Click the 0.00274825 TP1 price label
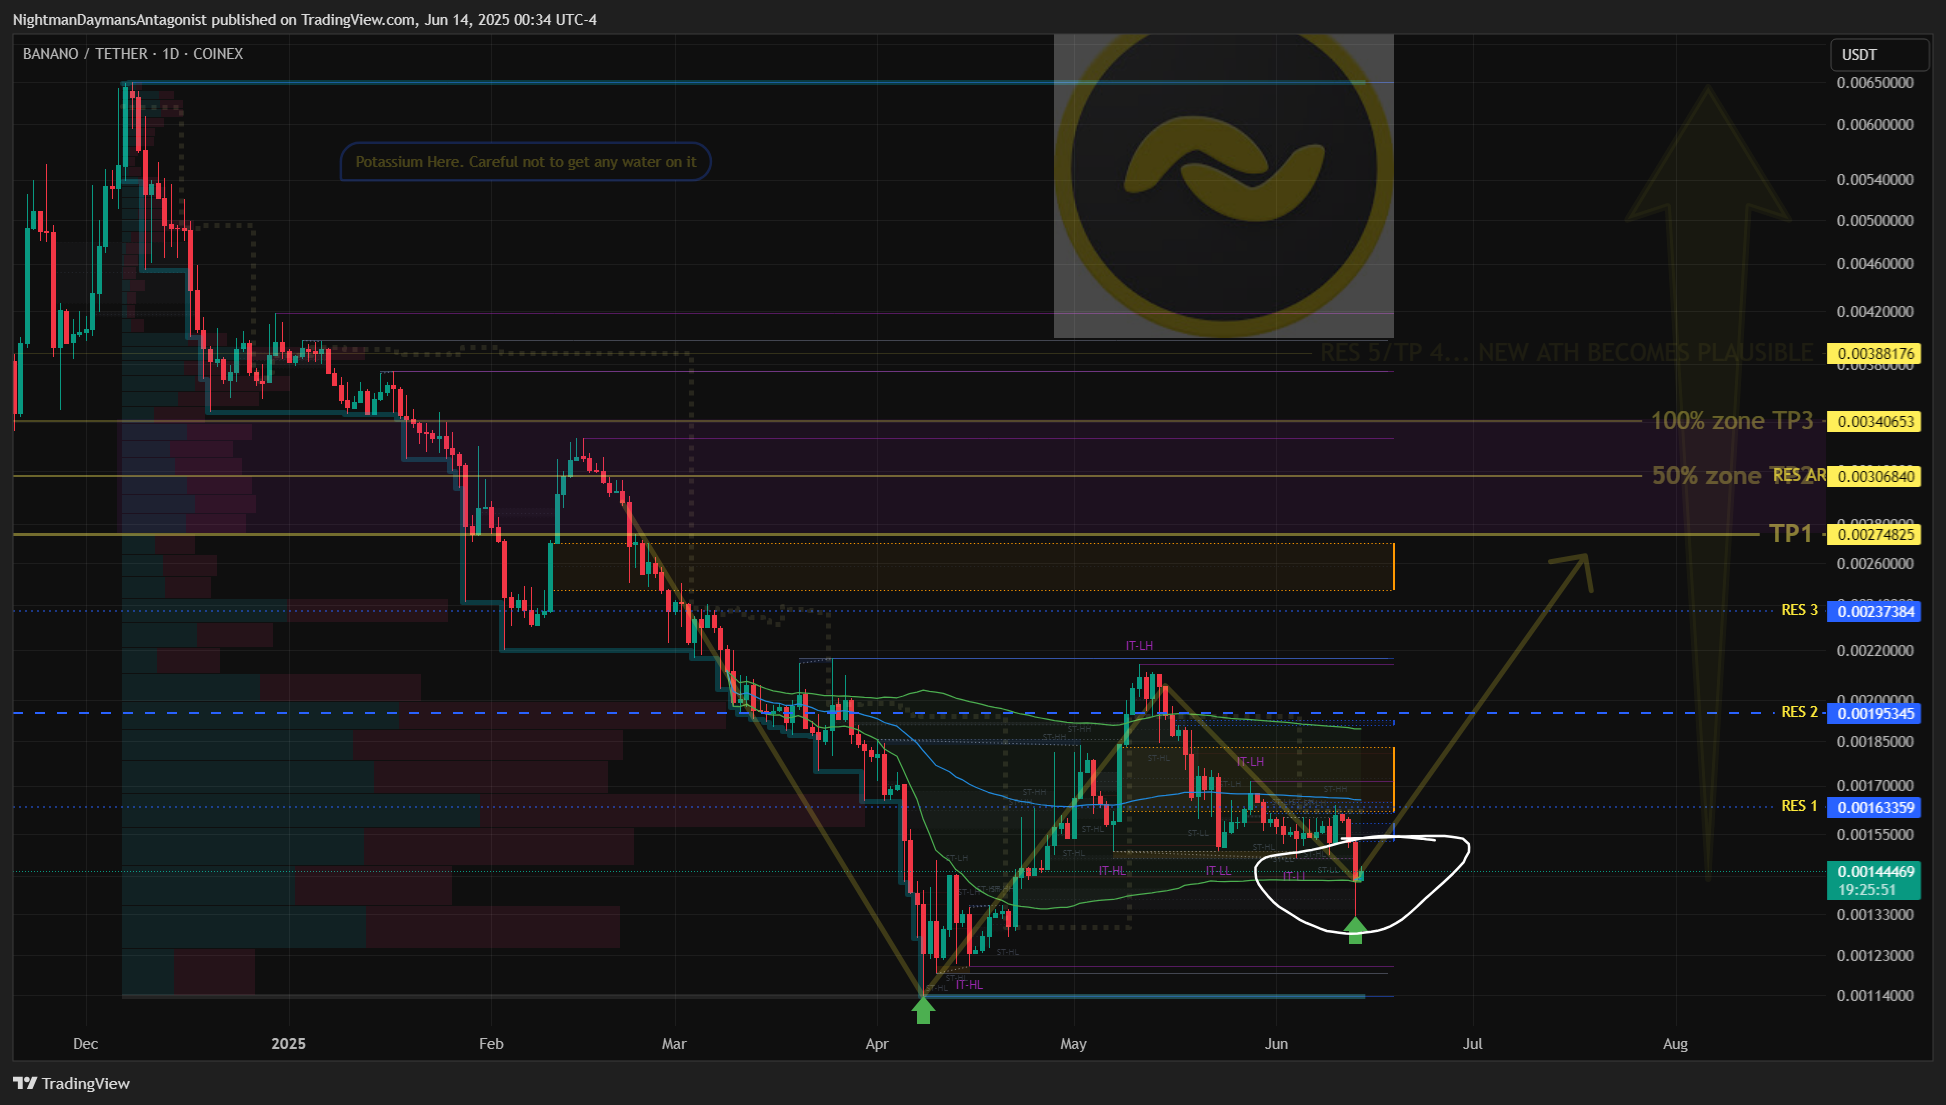Screen dimensions: 1946x1105 1876,534
